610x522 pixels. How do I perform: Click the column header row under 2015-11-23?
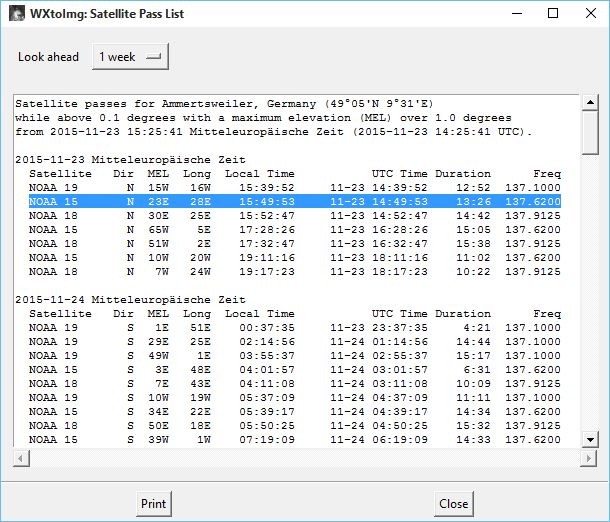(x=294, y=174)
